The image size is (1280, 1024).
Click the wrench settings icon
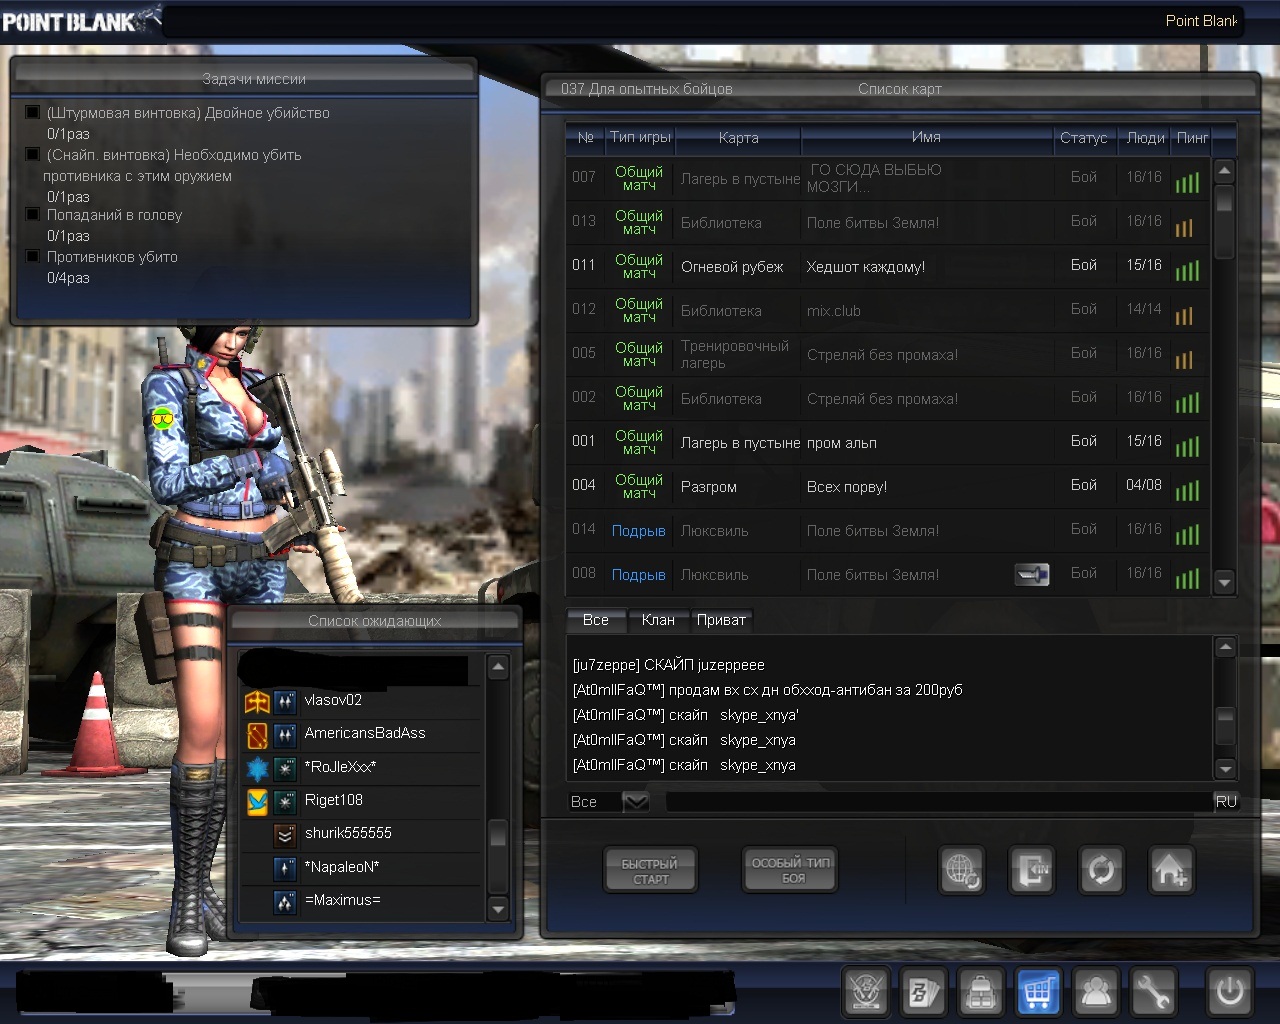click(1153, 992)
